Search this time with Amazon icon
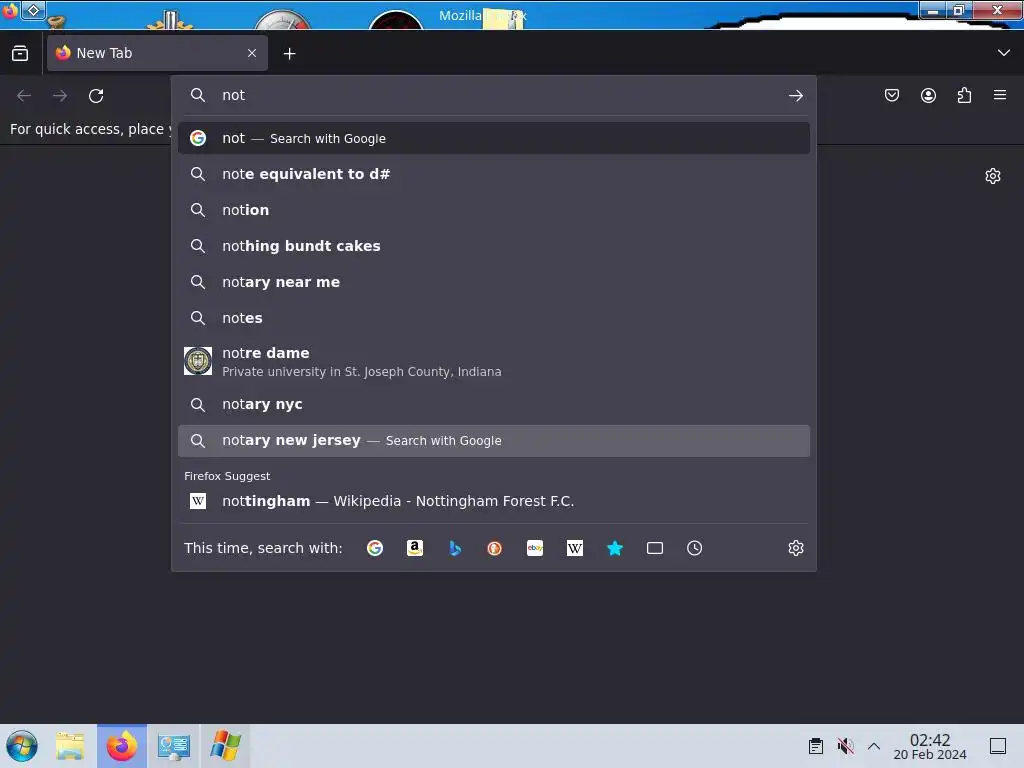Screen dimensions: 1024x768 (x=415, y=548)
